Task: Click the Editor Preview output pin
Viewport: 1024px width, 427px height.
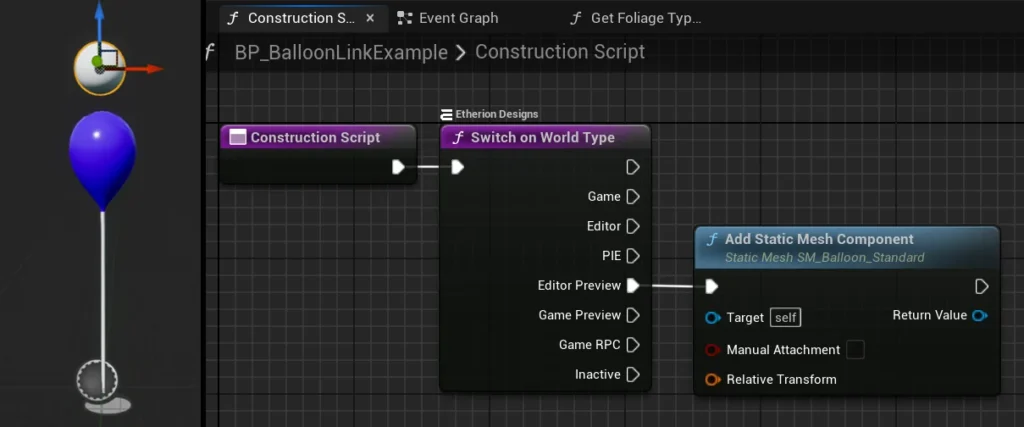Action: [x=632, y=286]
